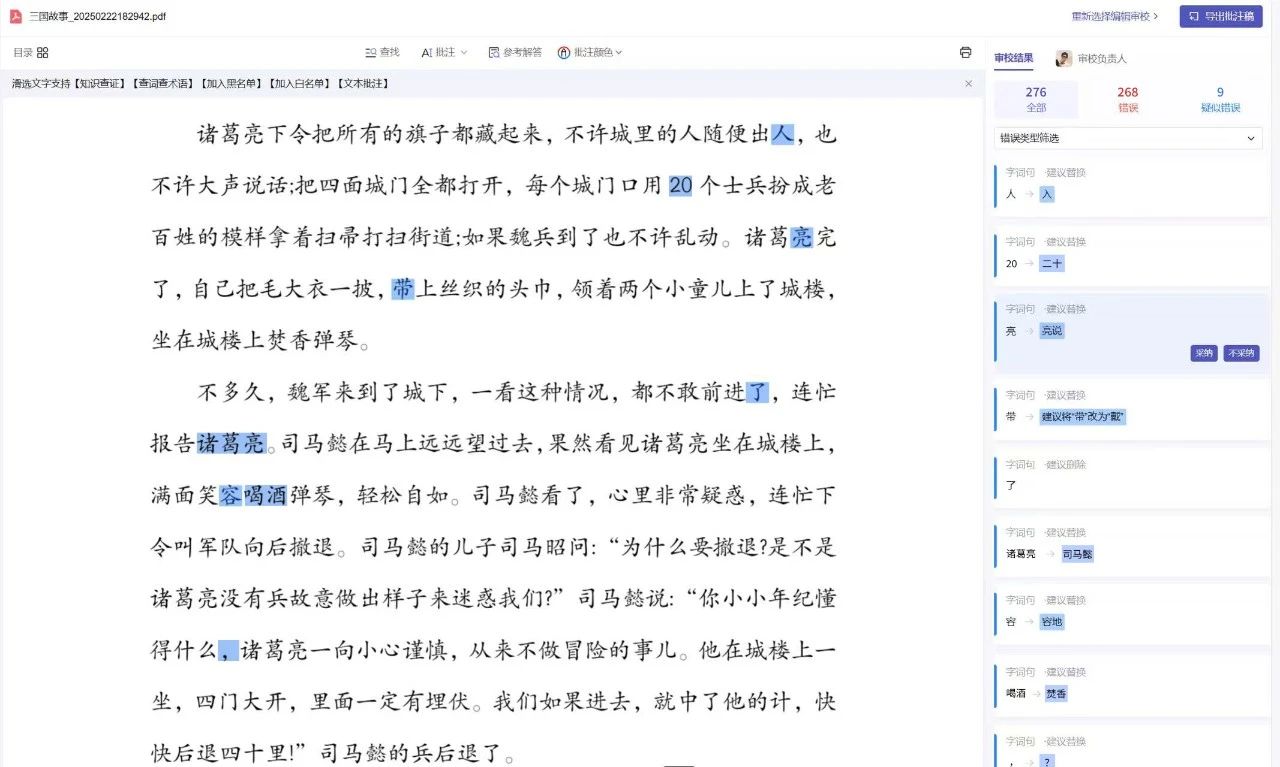Screen dimensions: 1280x767
Task: Open the 目录 table of contents grid icon
Action: 42,53
